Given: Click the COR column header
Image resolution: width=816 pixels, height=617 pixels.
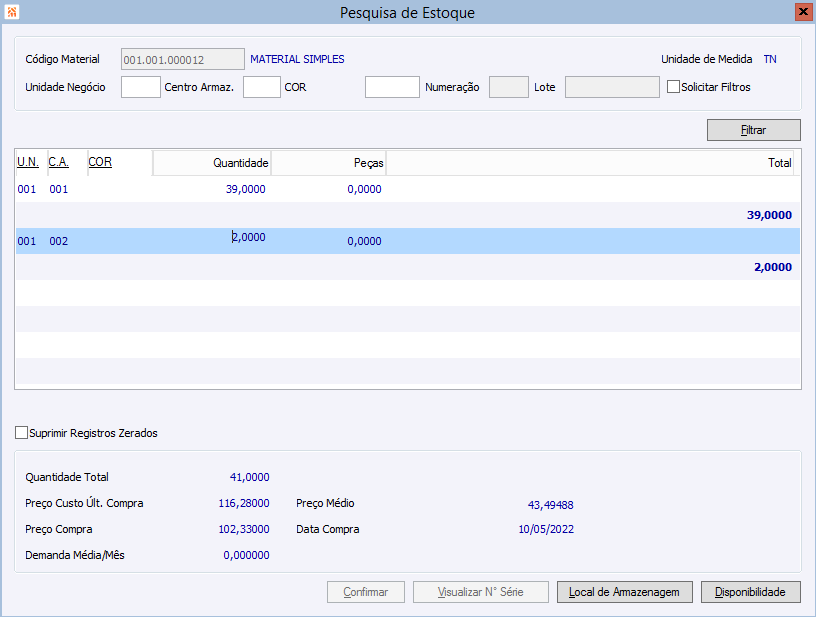Looking at the screenshot, I should pyautogui.click(x=100, y=161).
